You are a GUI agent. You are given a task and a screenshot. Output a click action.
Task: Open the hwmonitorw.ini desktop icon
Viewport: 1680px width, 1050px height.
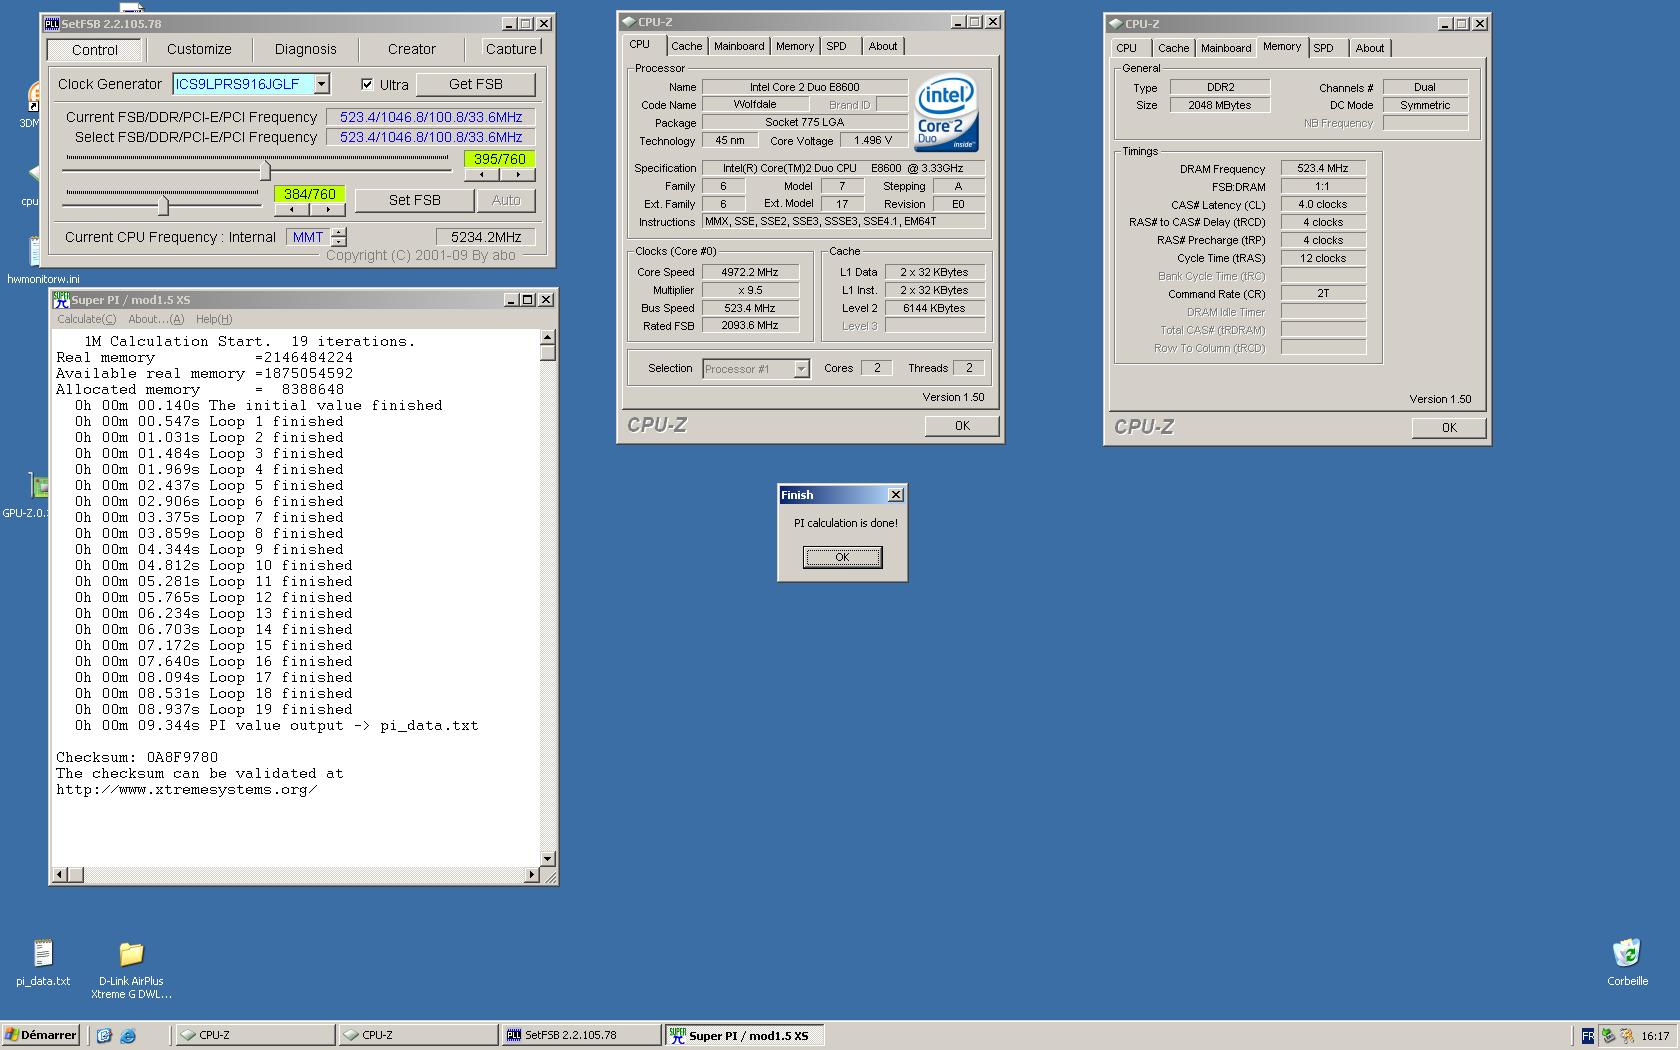coord(37,250)
